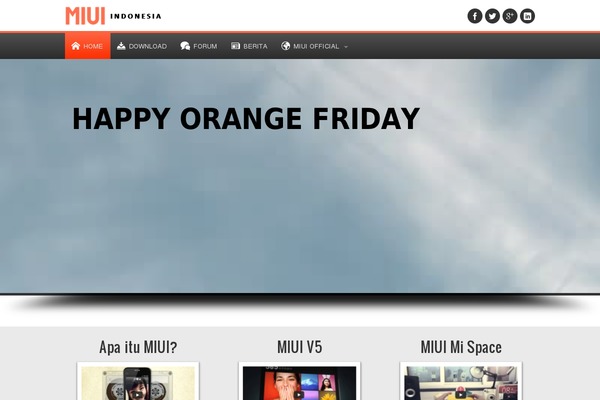Click the MIUI Indonesia logo
The height and width of the screenshot is (400, 600).
coord(113,16)
